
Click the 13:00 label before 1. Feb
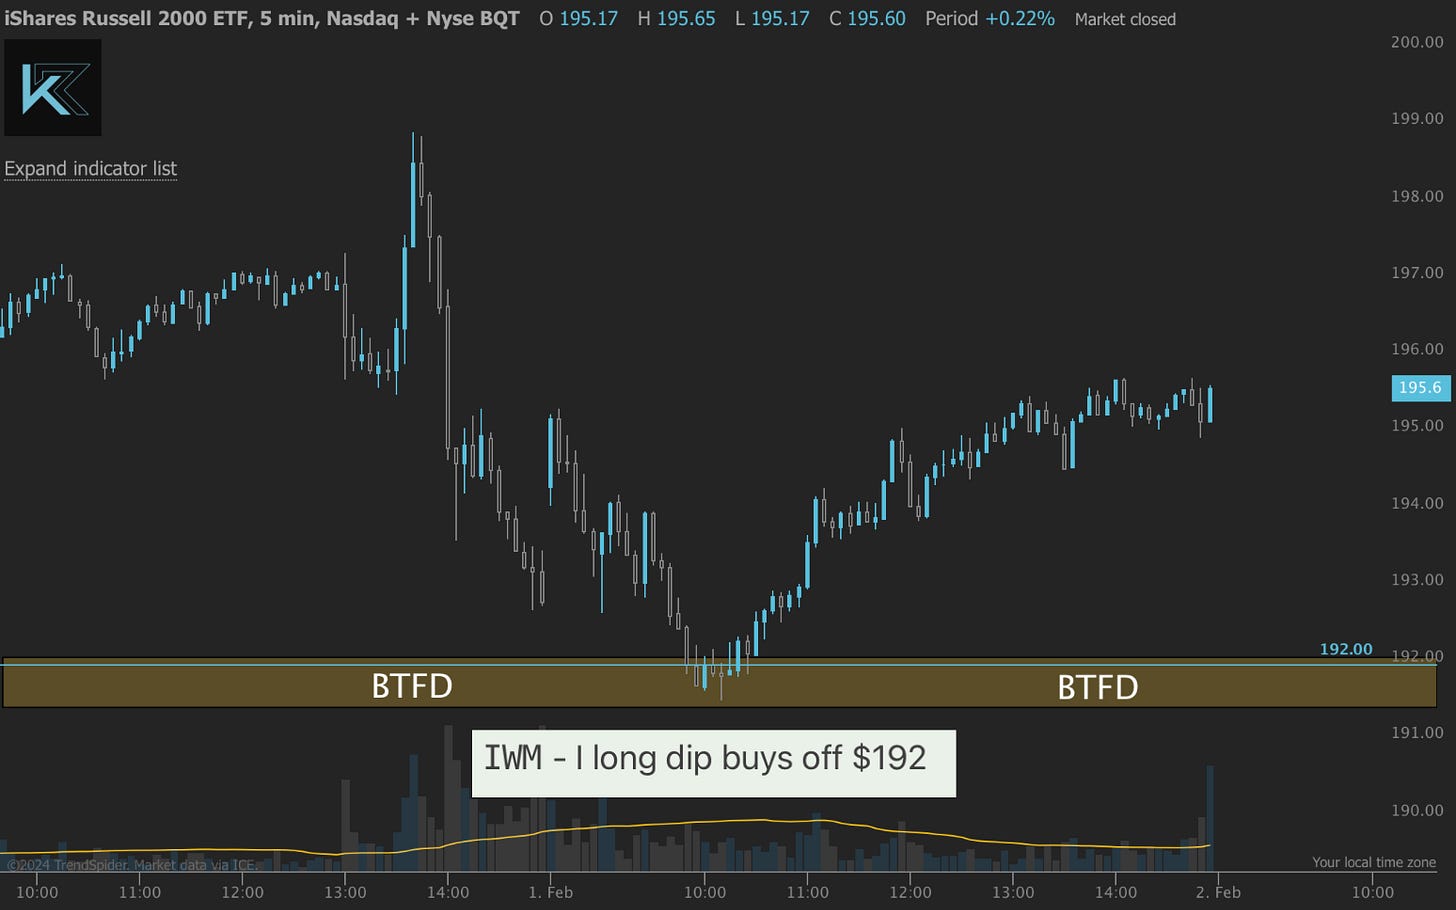point(345,892)
